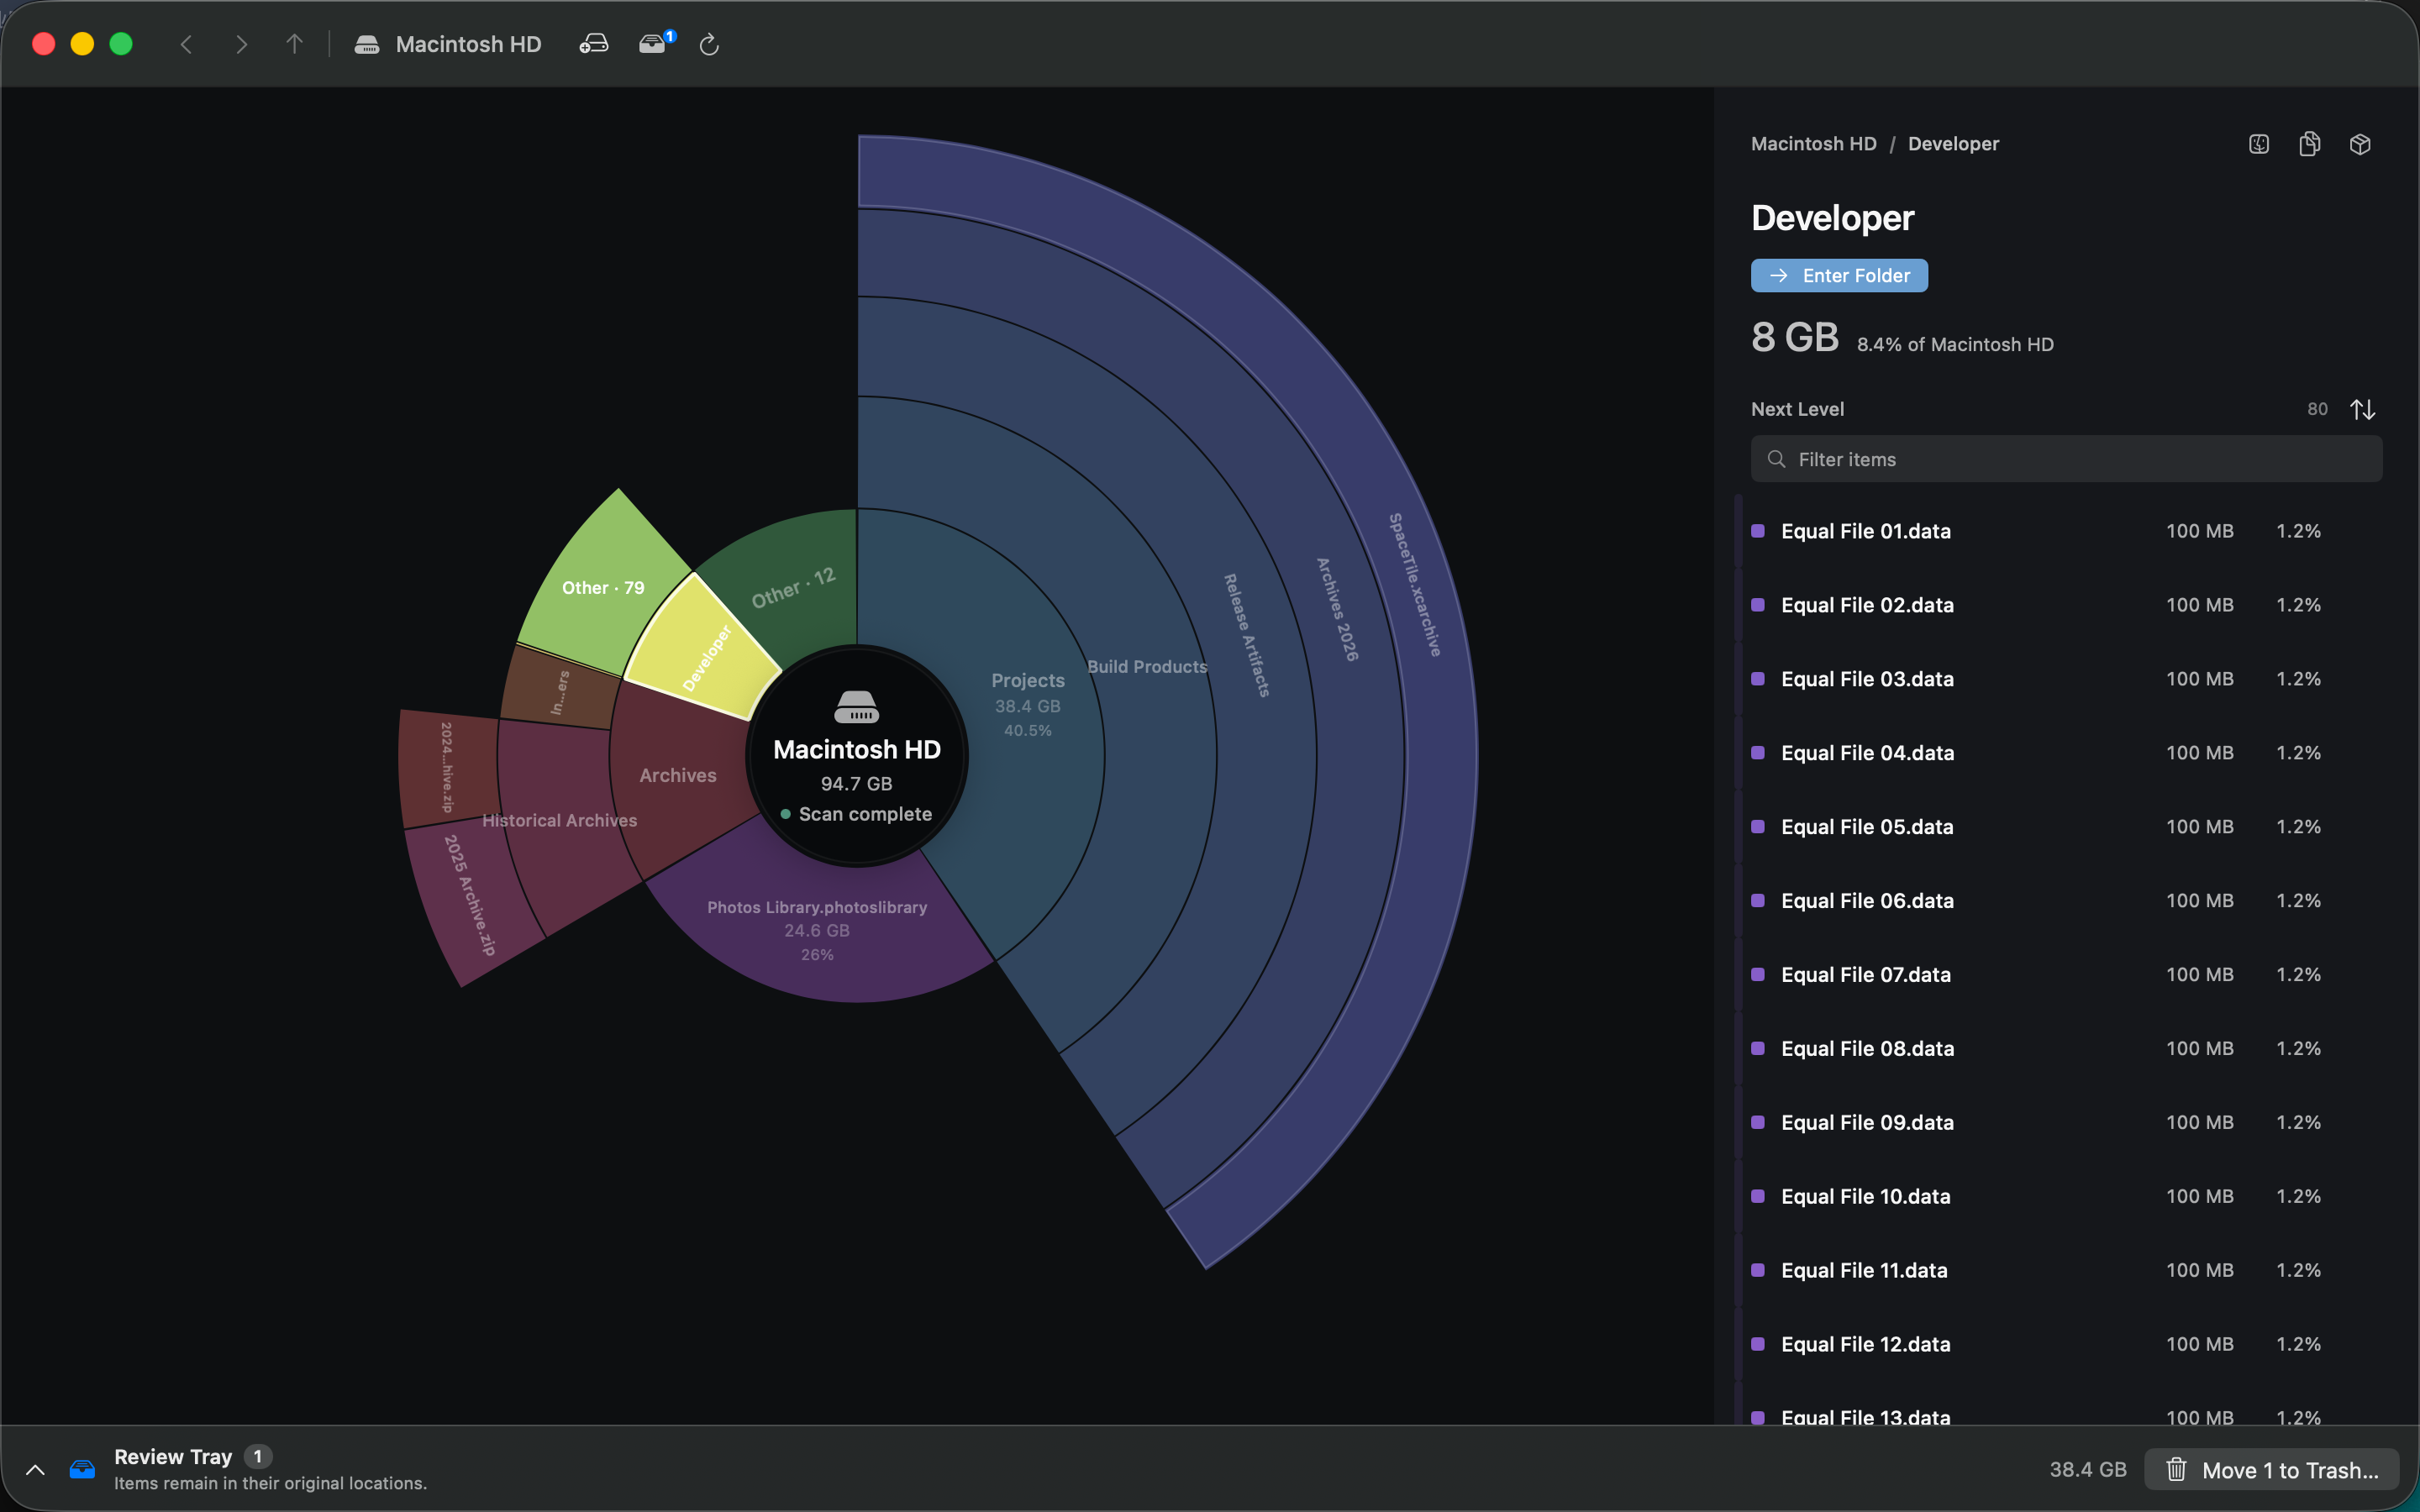Select Equal File 08.data row
The image size is (2420, 1512).
coord(2066,1049)
